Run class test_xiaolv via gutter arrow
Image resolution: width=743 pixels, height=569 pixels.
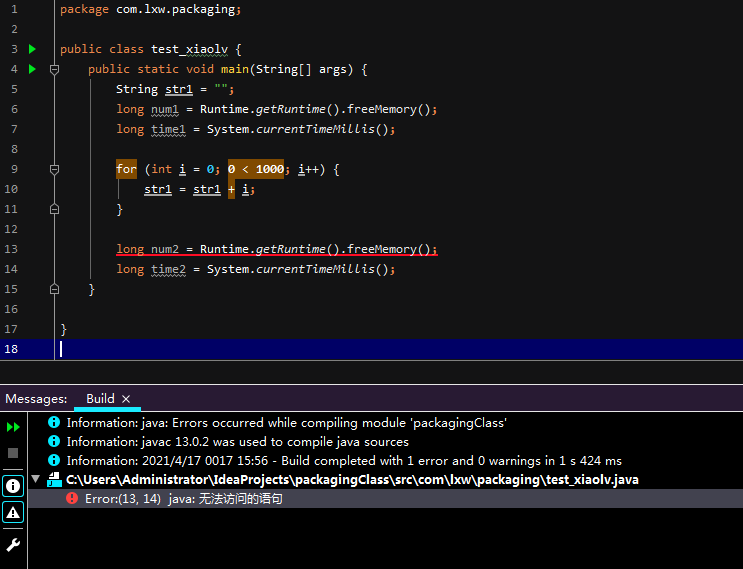[x=32, y=49]
